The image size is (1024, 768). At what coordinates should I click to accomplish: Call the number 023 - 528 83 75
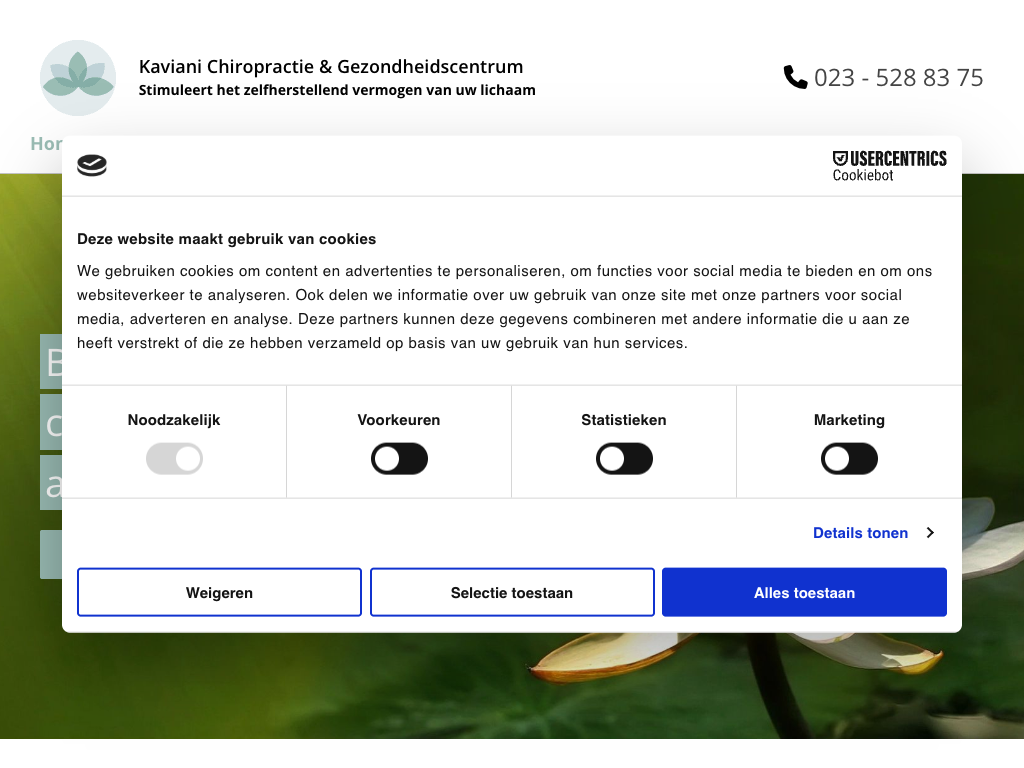pos(898,78)
